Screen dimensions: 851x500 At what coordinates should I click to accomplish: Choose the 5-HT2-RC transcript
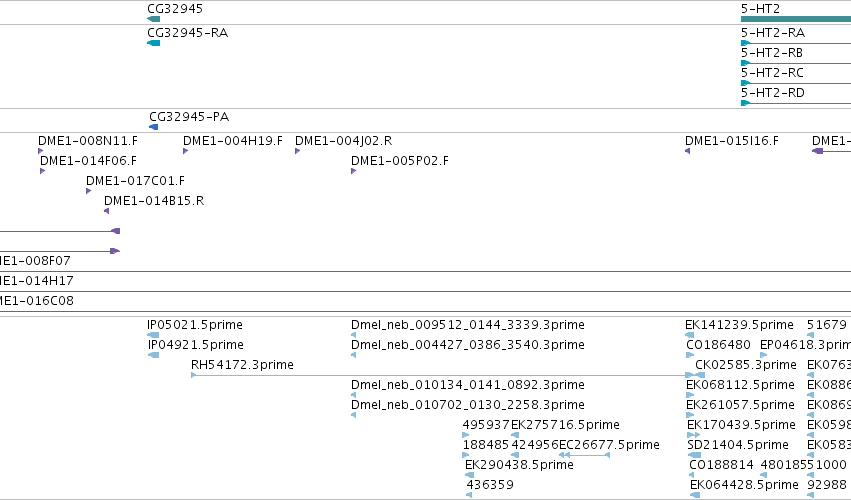pos(772,73)
